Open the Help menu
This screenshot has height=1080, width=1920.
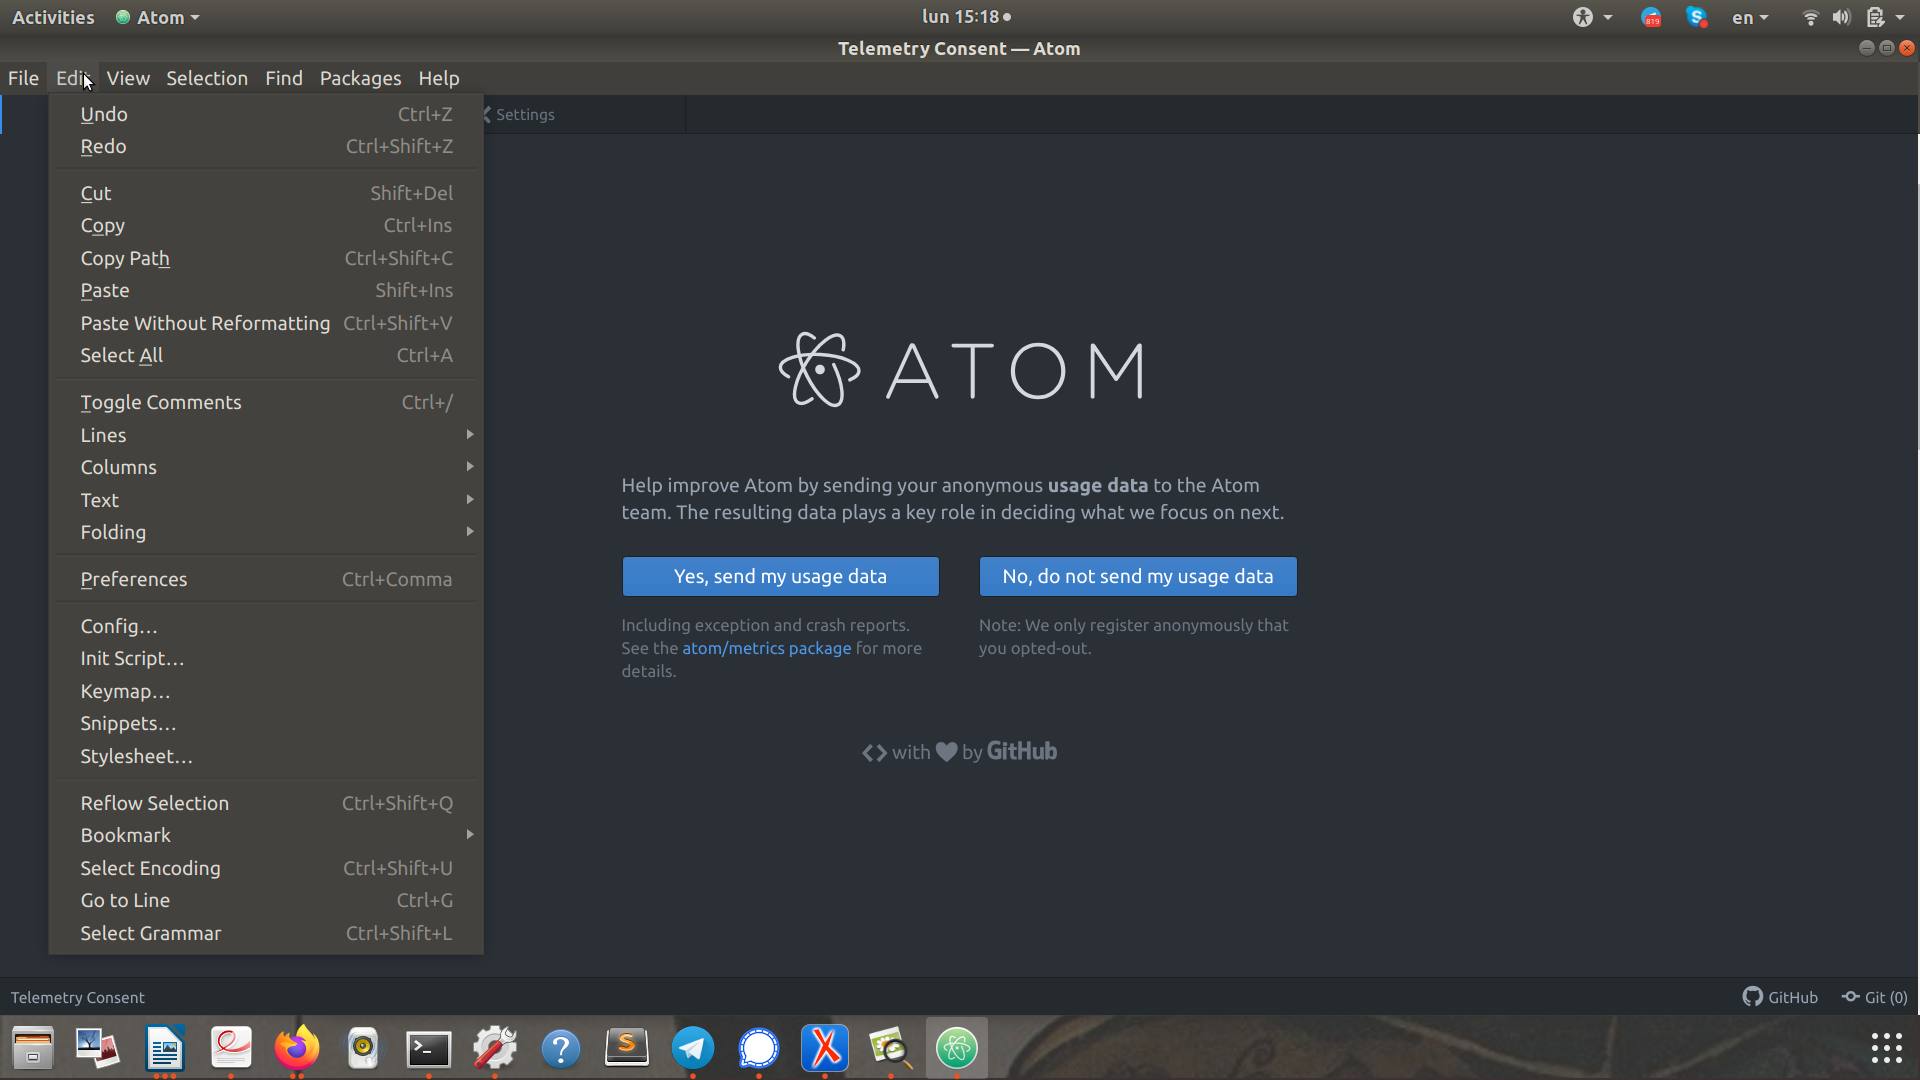coord(439,78)
